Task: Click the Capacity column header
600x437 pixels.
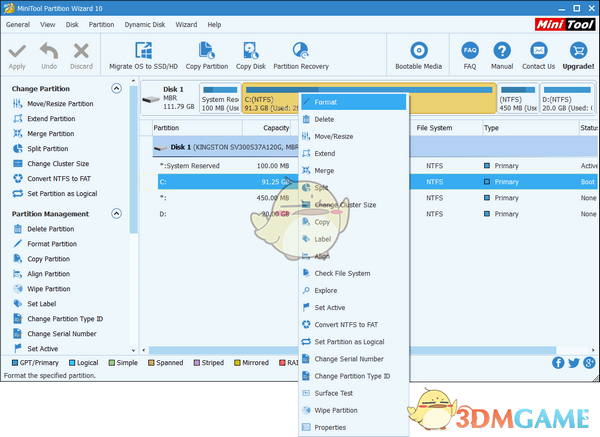Action: coord(276,128)
